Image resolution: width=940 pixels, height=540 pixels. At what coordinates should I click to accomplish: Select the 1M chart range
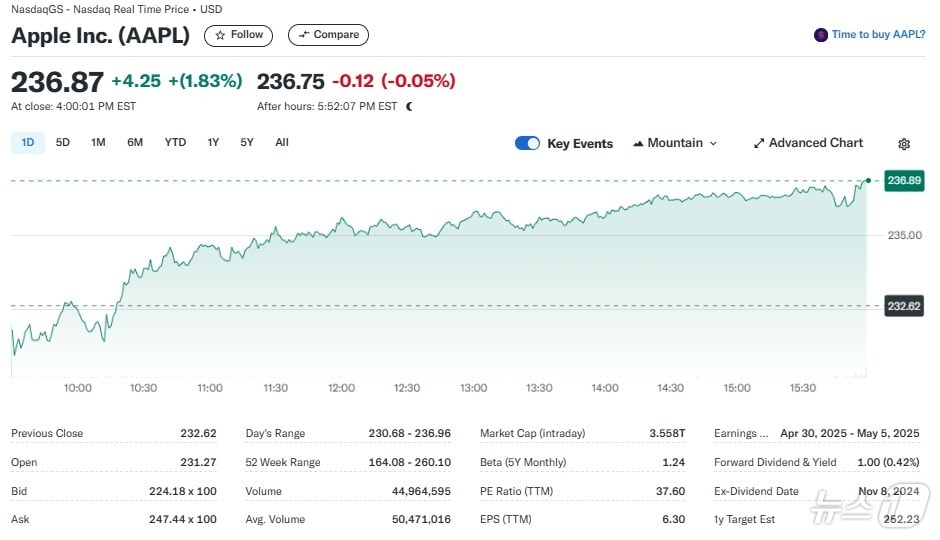click(x=98, y=143)
